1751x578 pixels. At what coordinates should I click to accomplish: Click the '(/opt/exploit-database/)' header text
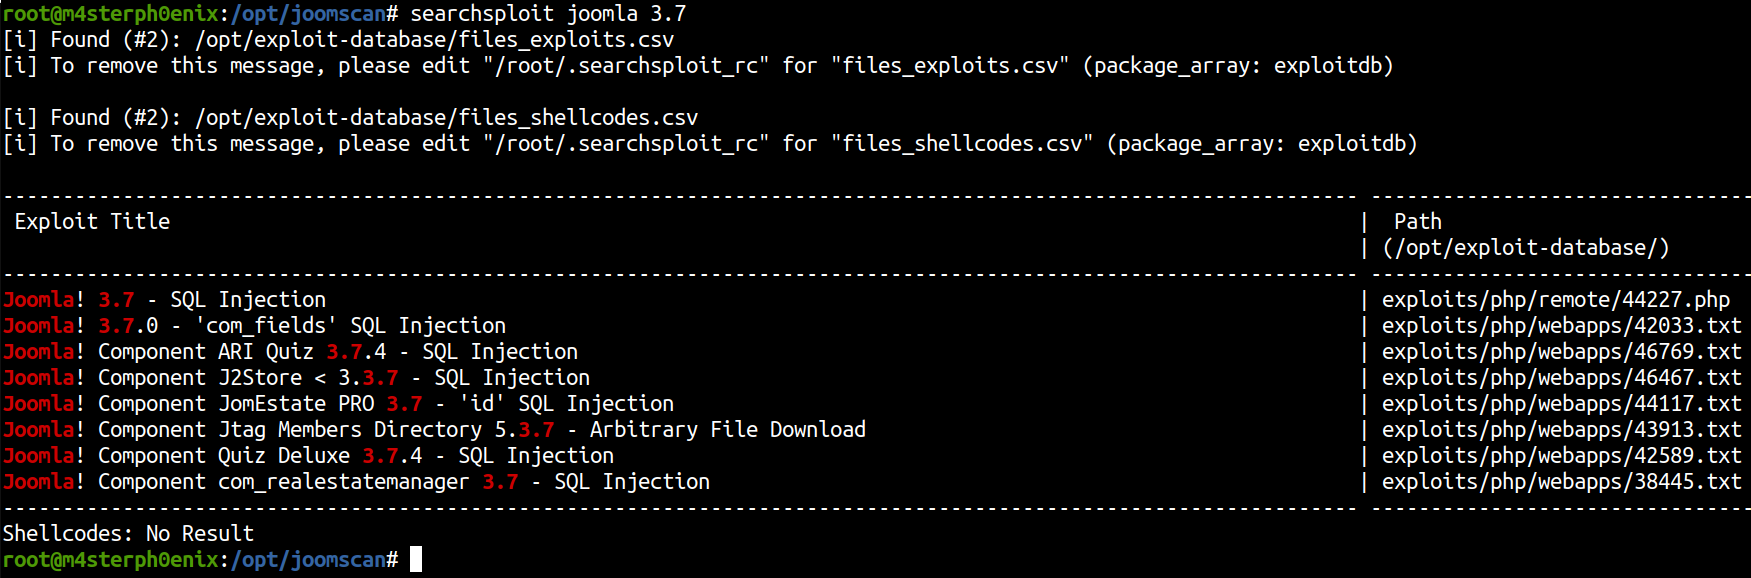1525,247
